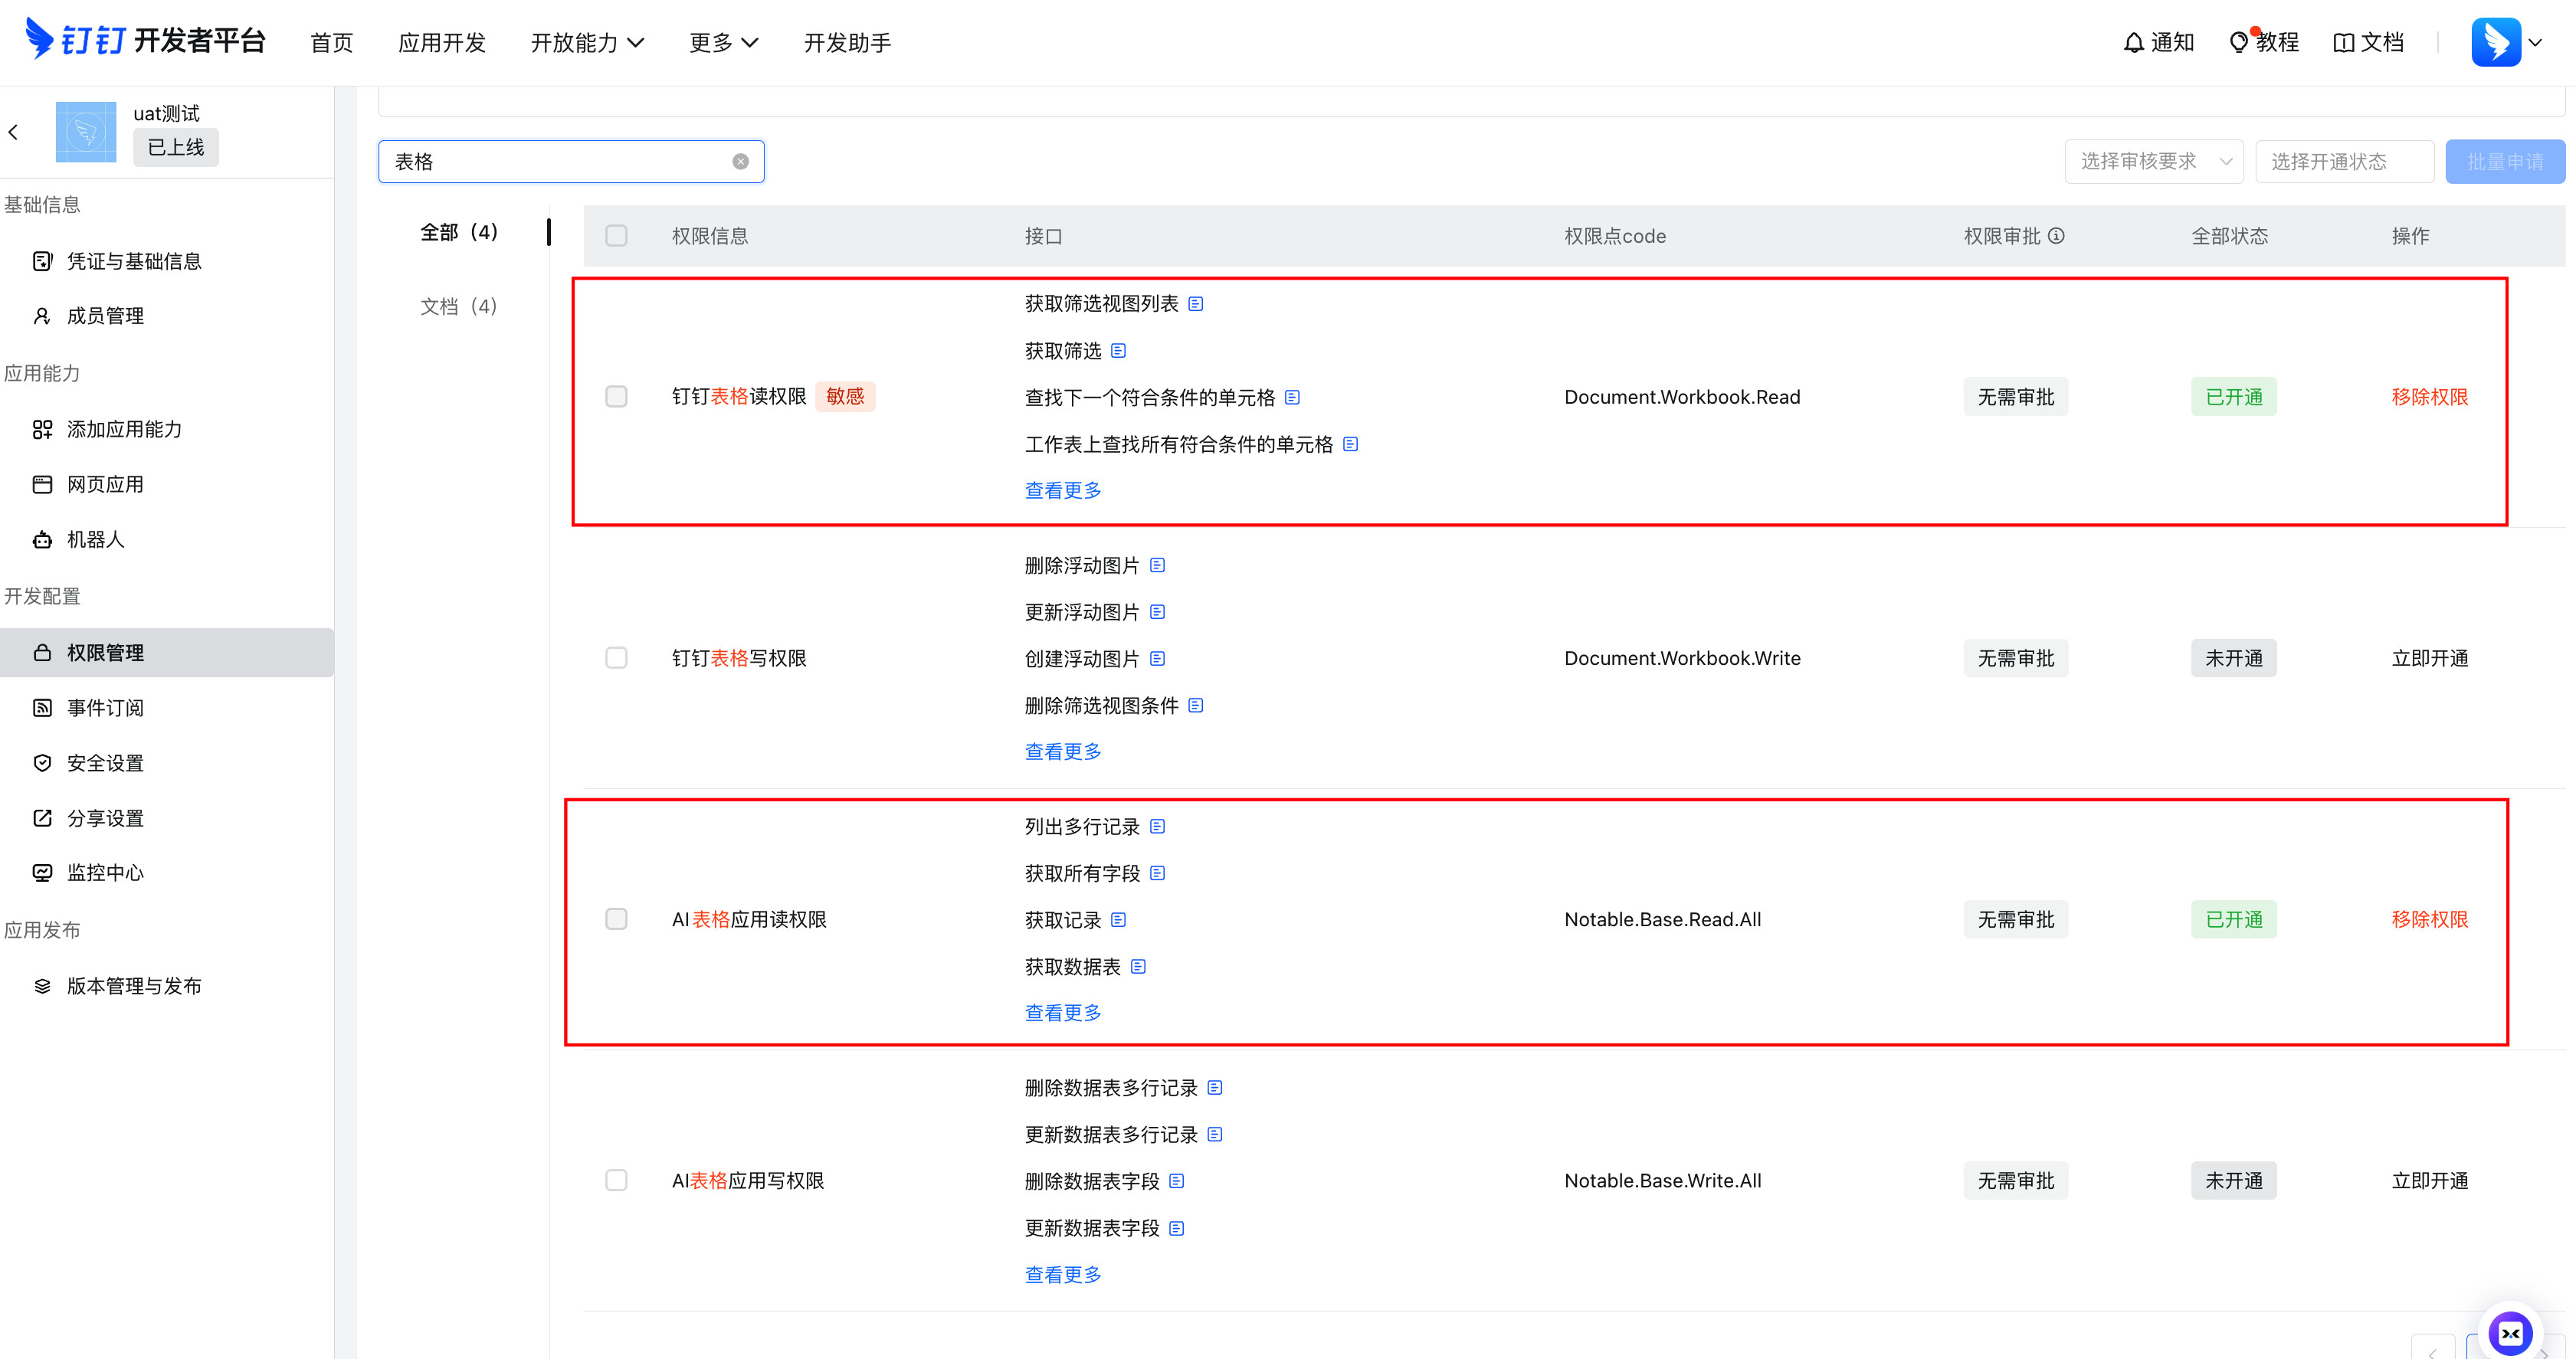
Task: Check the AI表格应用读权限 row checkbox
Action: pyautogui.click(x=616, y=919)
